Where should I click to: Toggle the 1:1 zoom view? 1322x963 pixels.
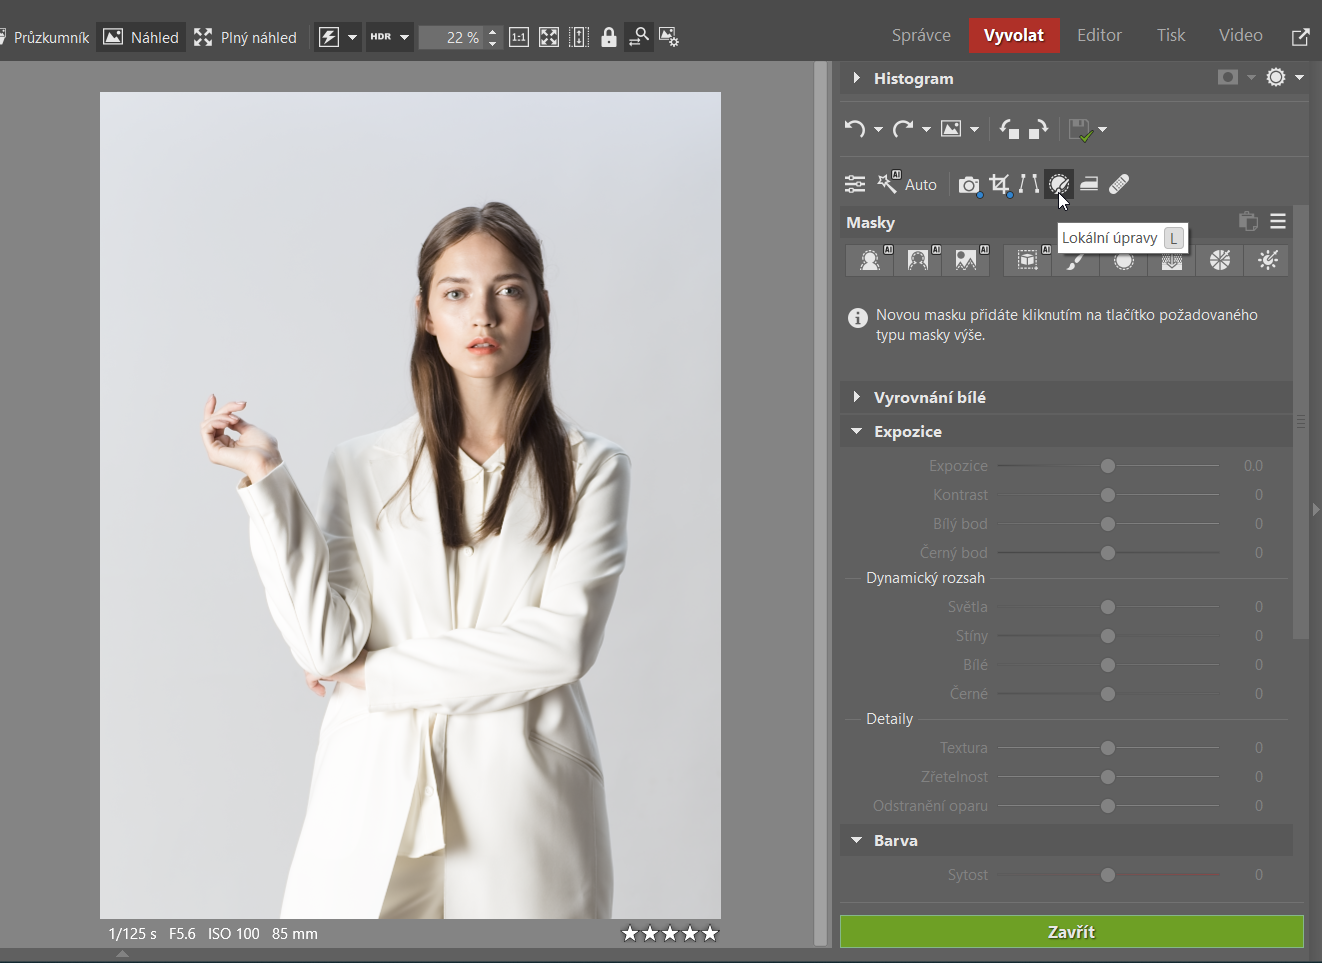click(x=518, y=38)
